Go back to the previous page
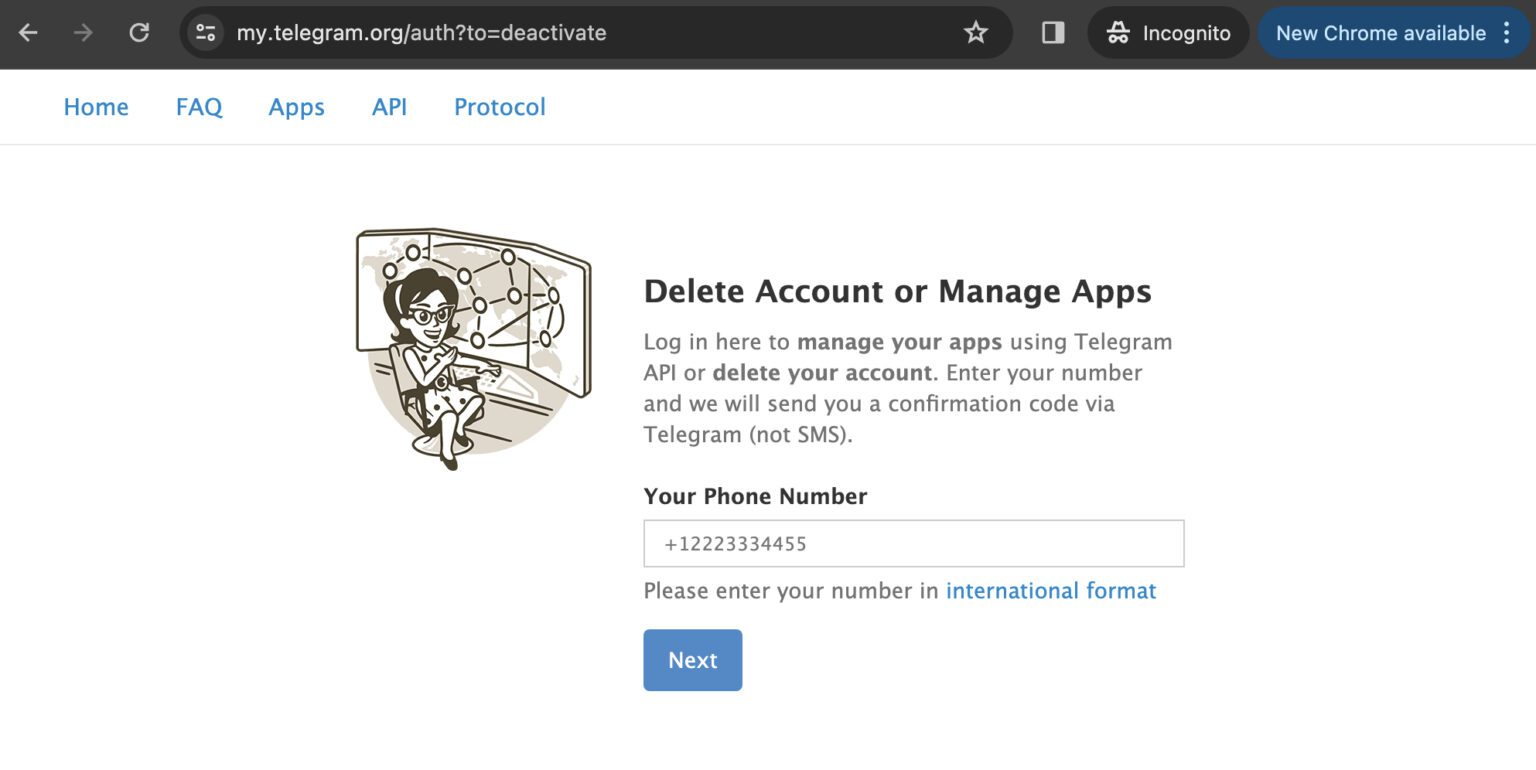Screen dimensions: 1536x770 pyautogui.click(x=28, y=33)
